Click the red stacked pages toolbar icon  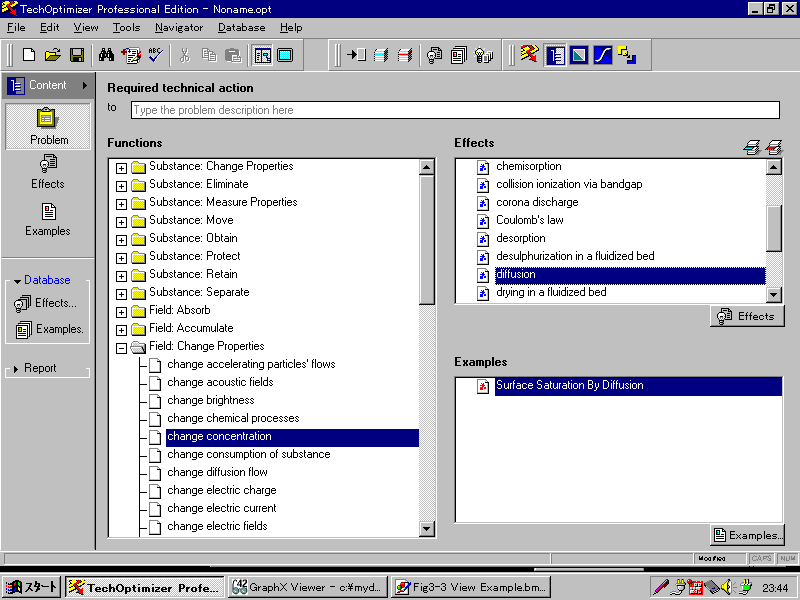[x=405, y=55]
